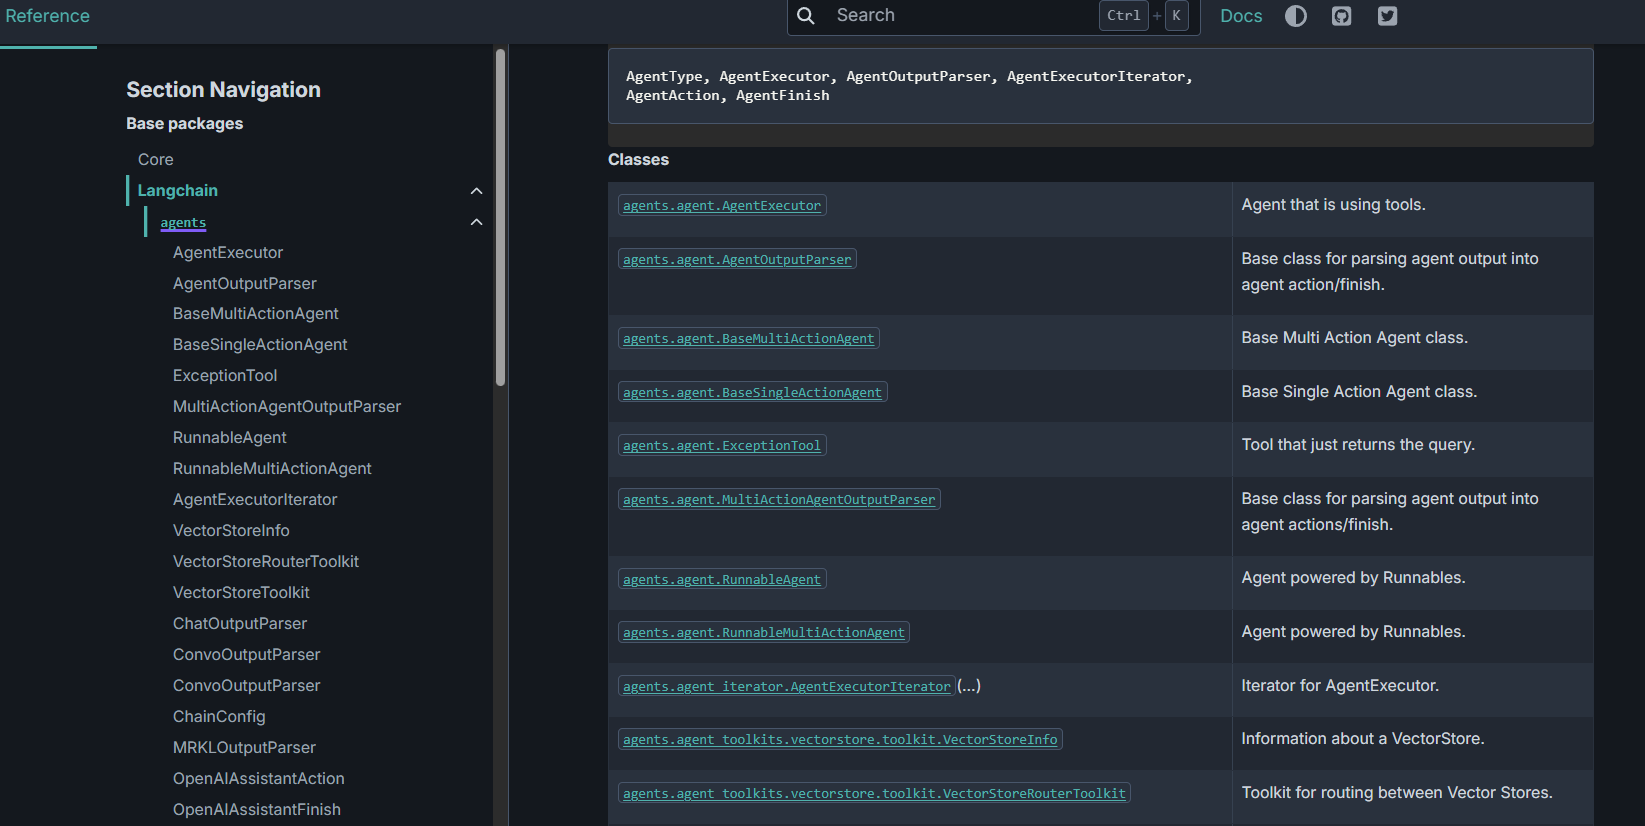Open VectorStoreInfo sidebar entry

(x=231, y=531)
